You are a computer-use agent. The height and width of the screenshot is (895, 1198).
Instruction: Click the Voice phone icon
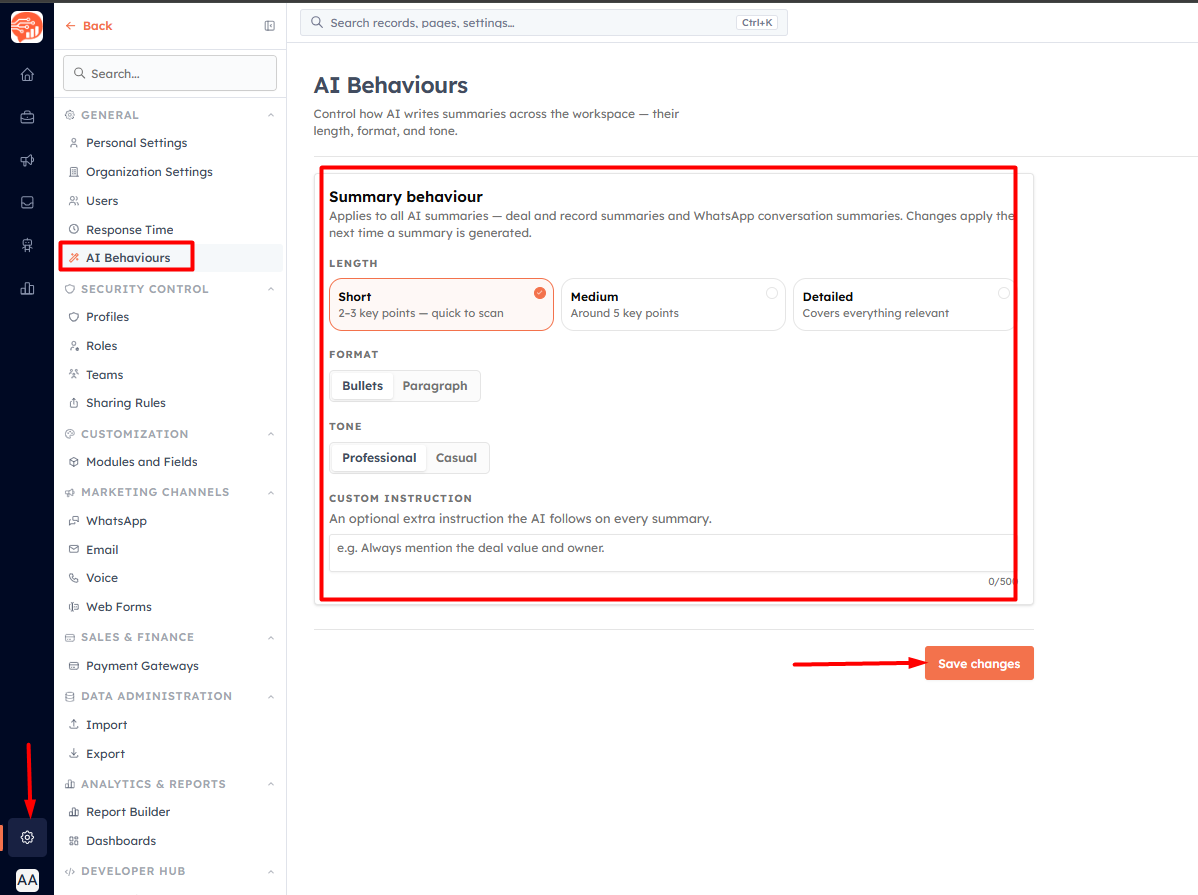74,578
